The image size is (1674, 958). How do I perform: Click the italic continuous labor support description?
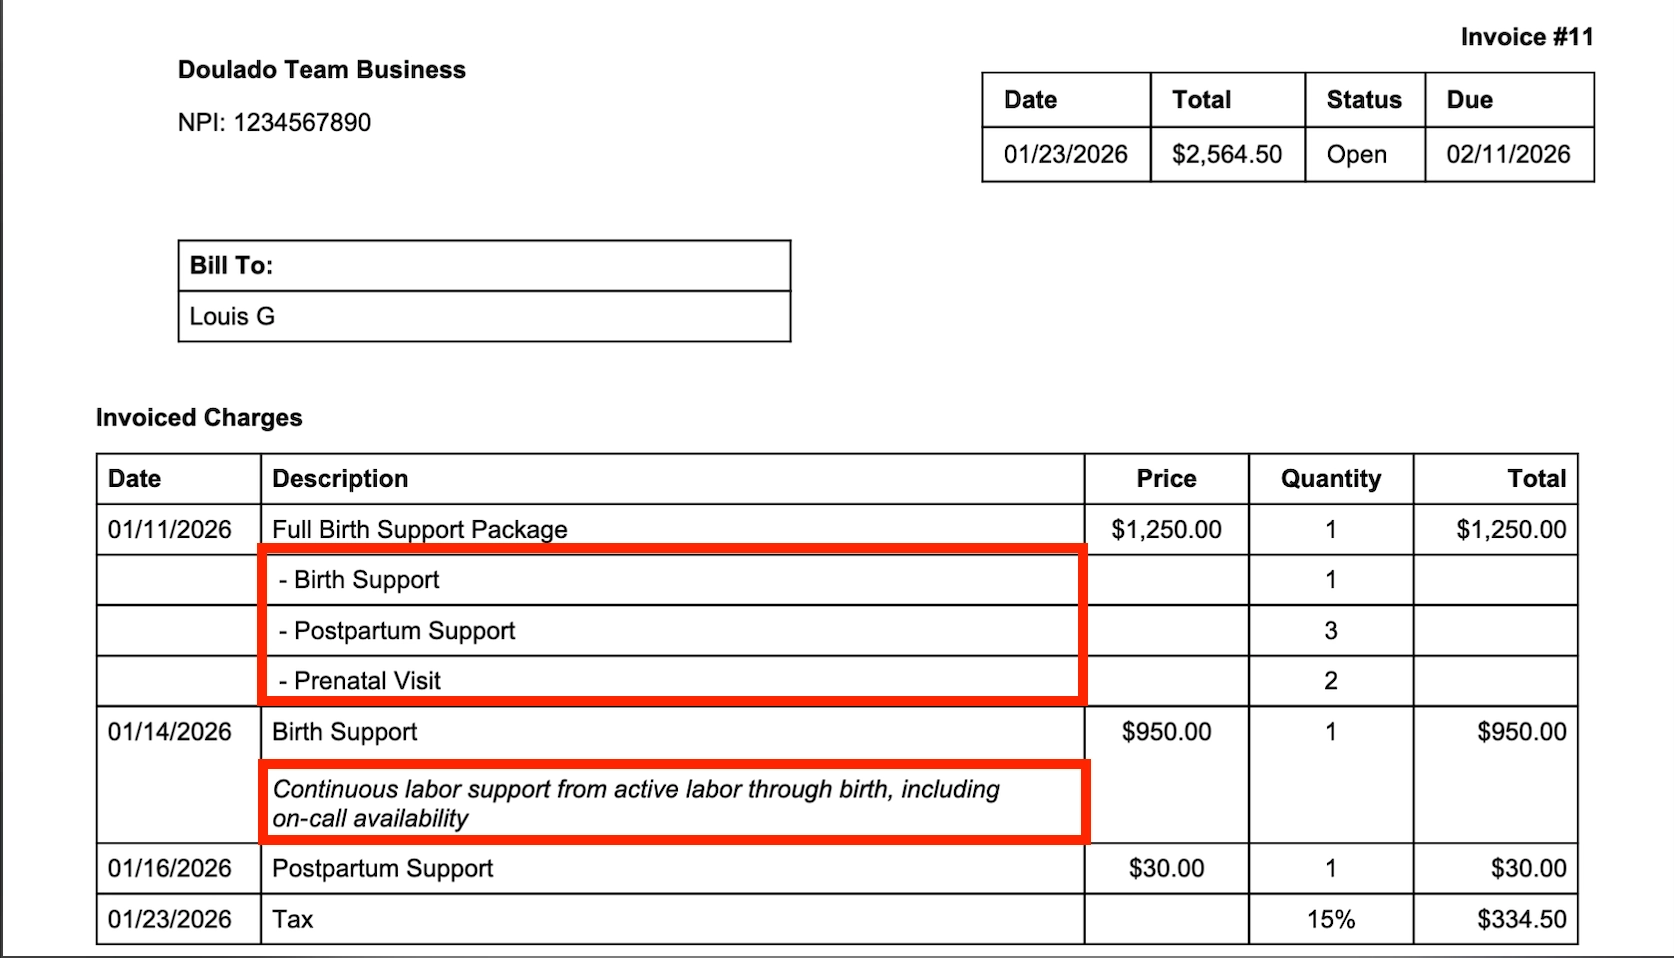pyautogui.click(x=636, y=803)
